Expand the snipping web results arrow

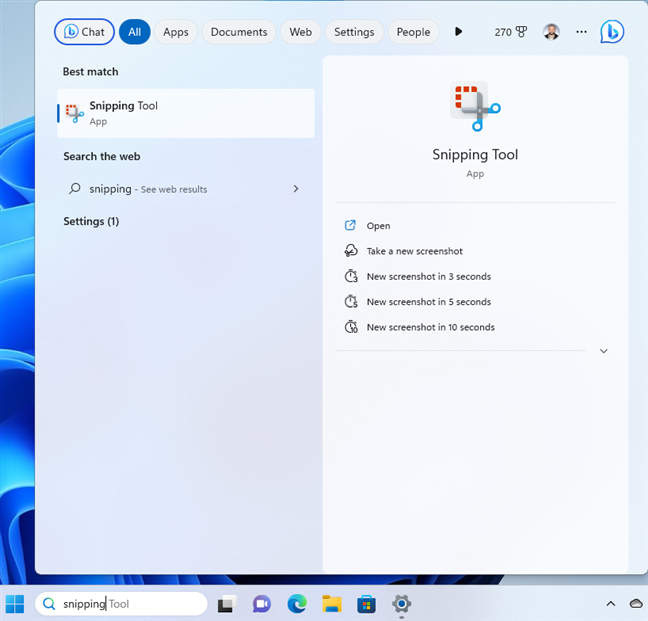click(x=296, y=189)
